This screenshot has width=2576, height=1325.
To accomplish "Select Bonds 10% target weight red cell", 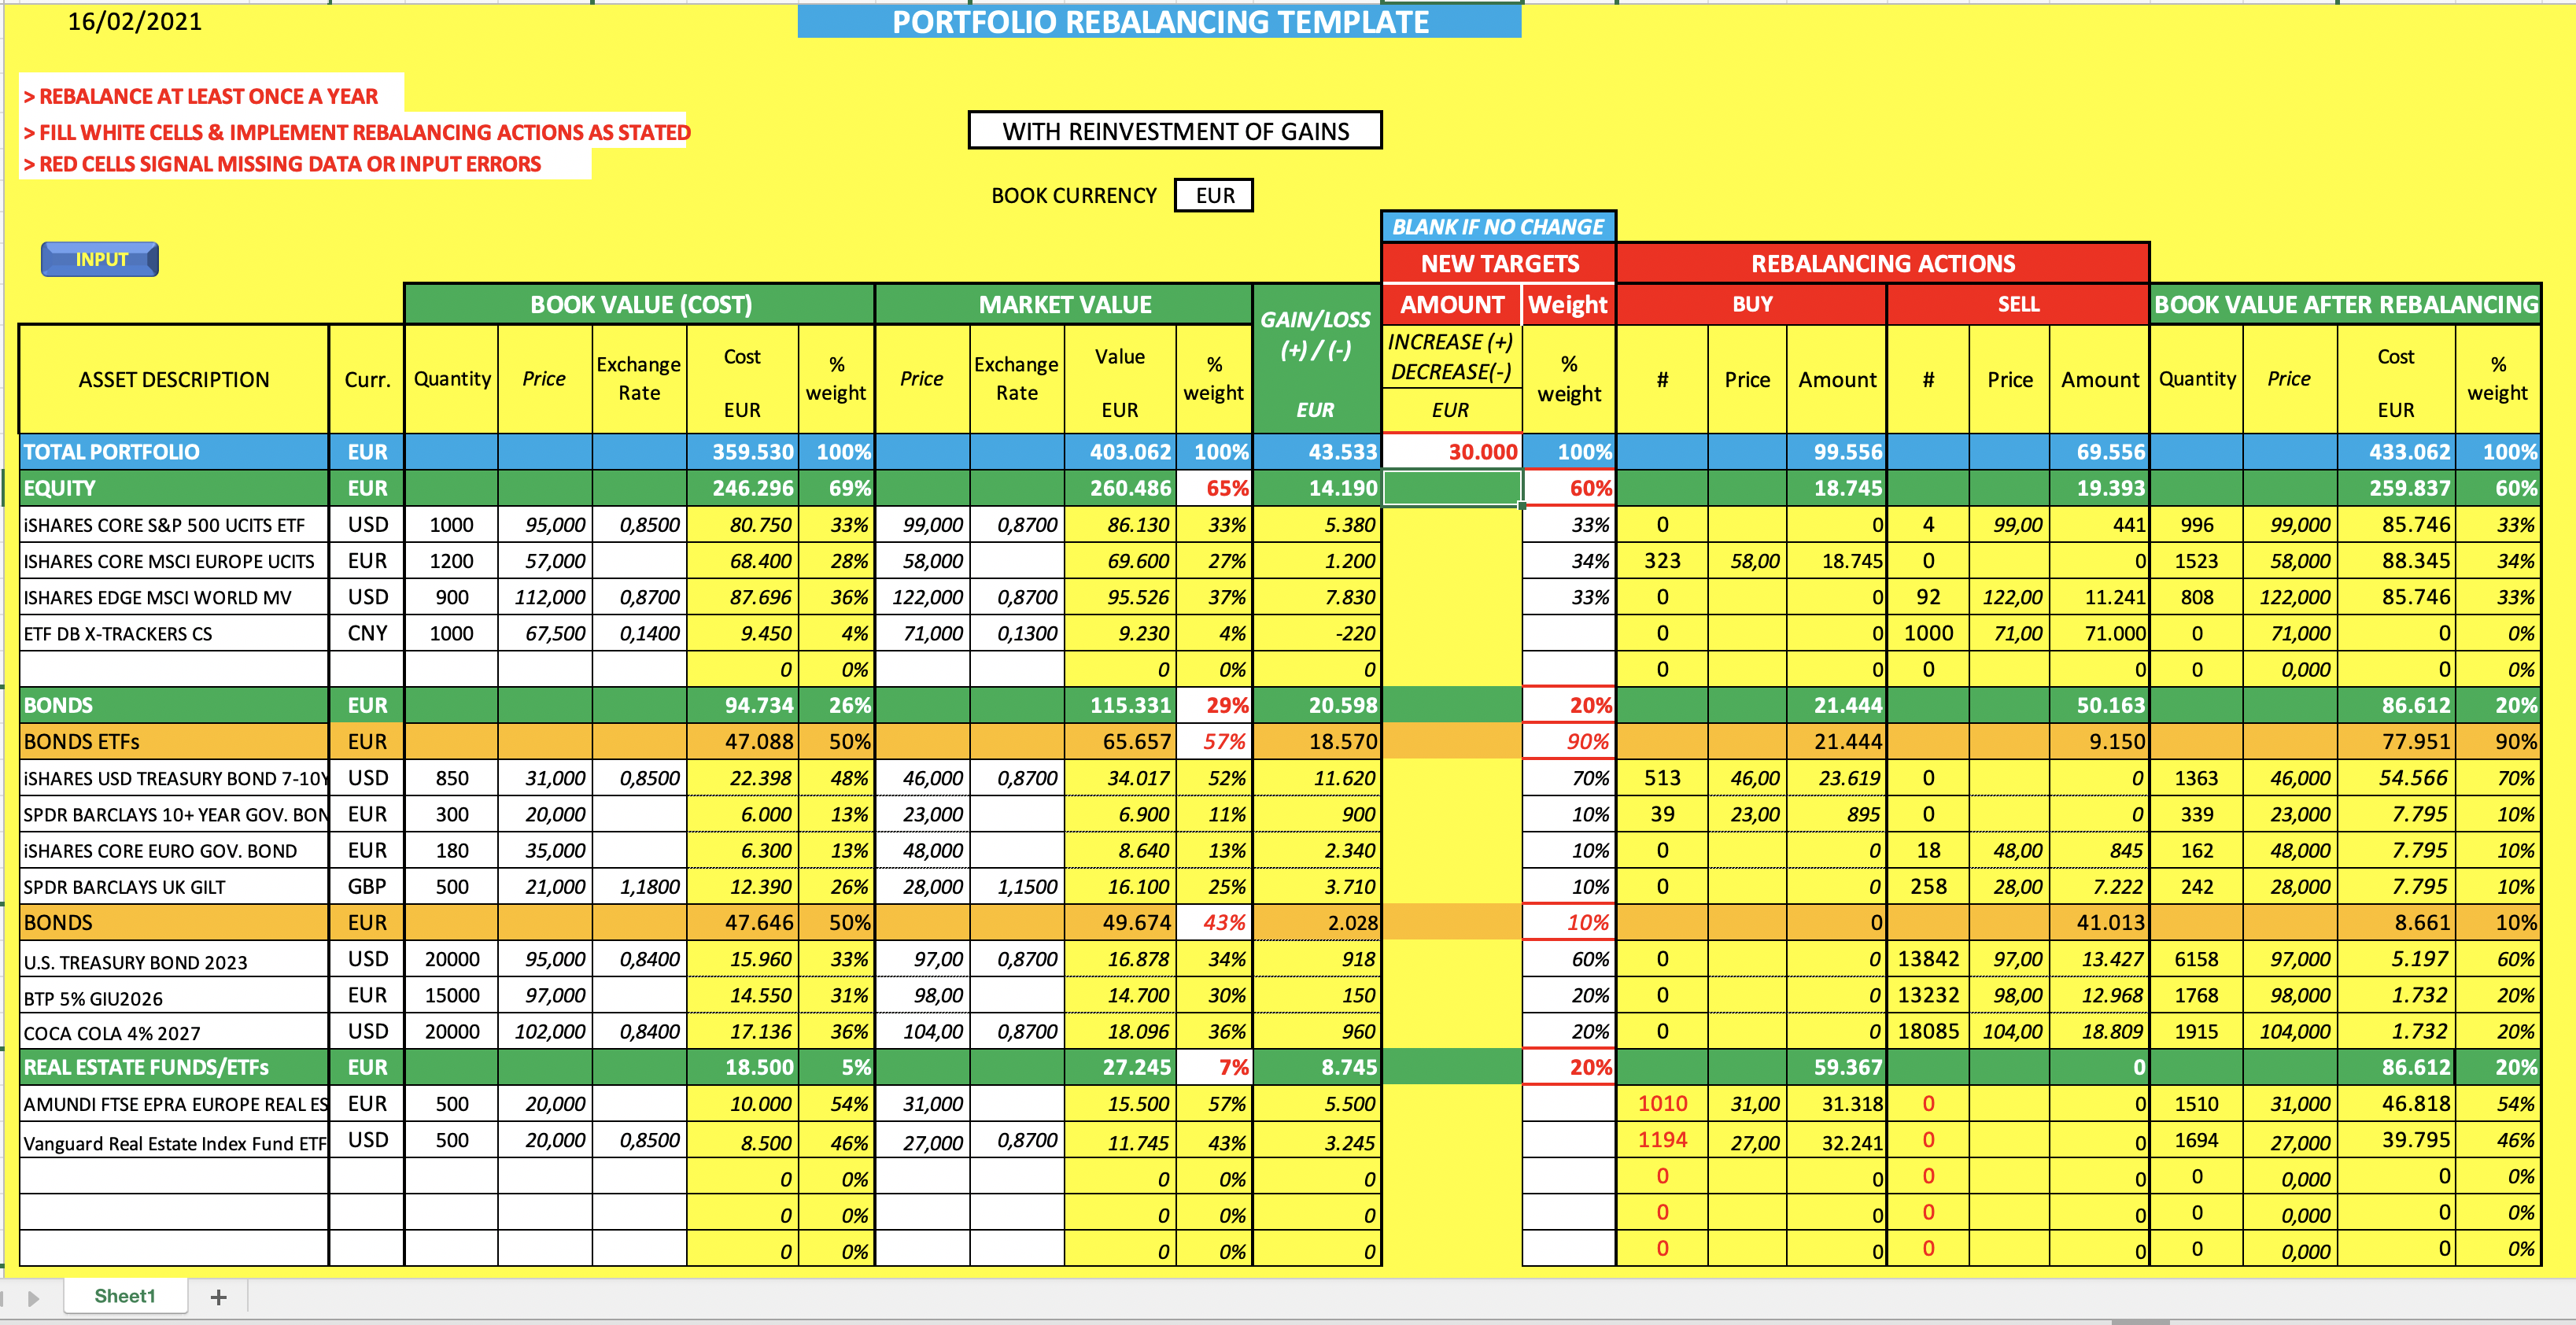I will click(1569, 922).
